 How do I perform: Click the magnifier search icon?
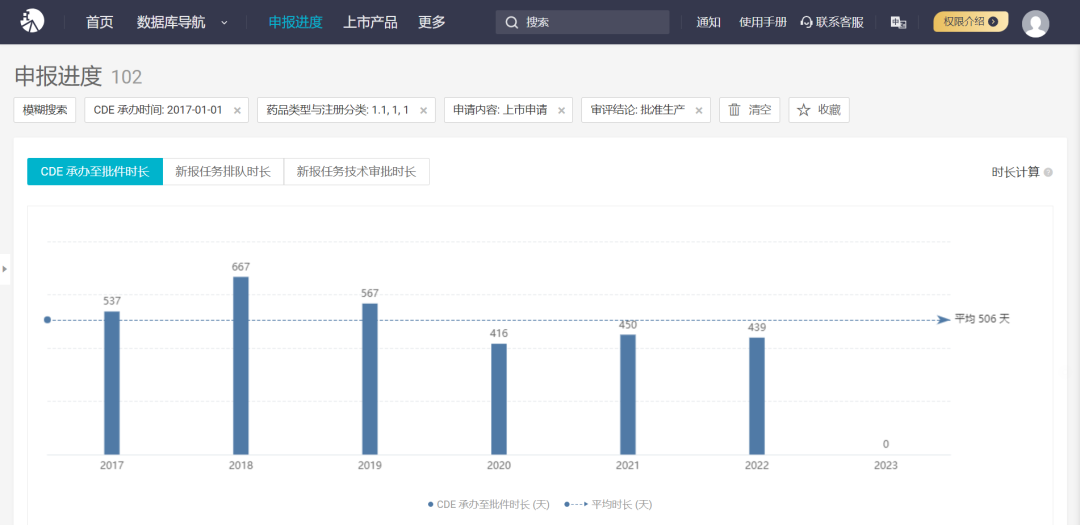512,23
